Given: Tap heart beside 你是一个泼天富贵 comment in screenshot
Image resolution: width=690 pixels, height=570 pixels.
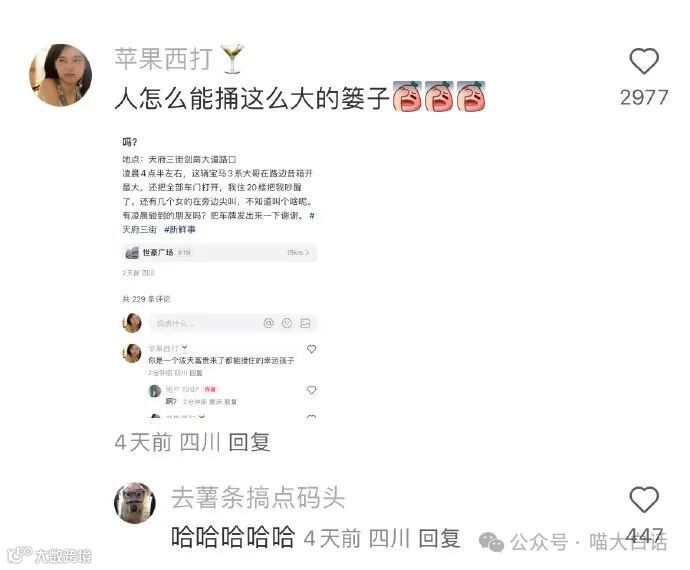Looking at the screenshot, I should 312,349.
